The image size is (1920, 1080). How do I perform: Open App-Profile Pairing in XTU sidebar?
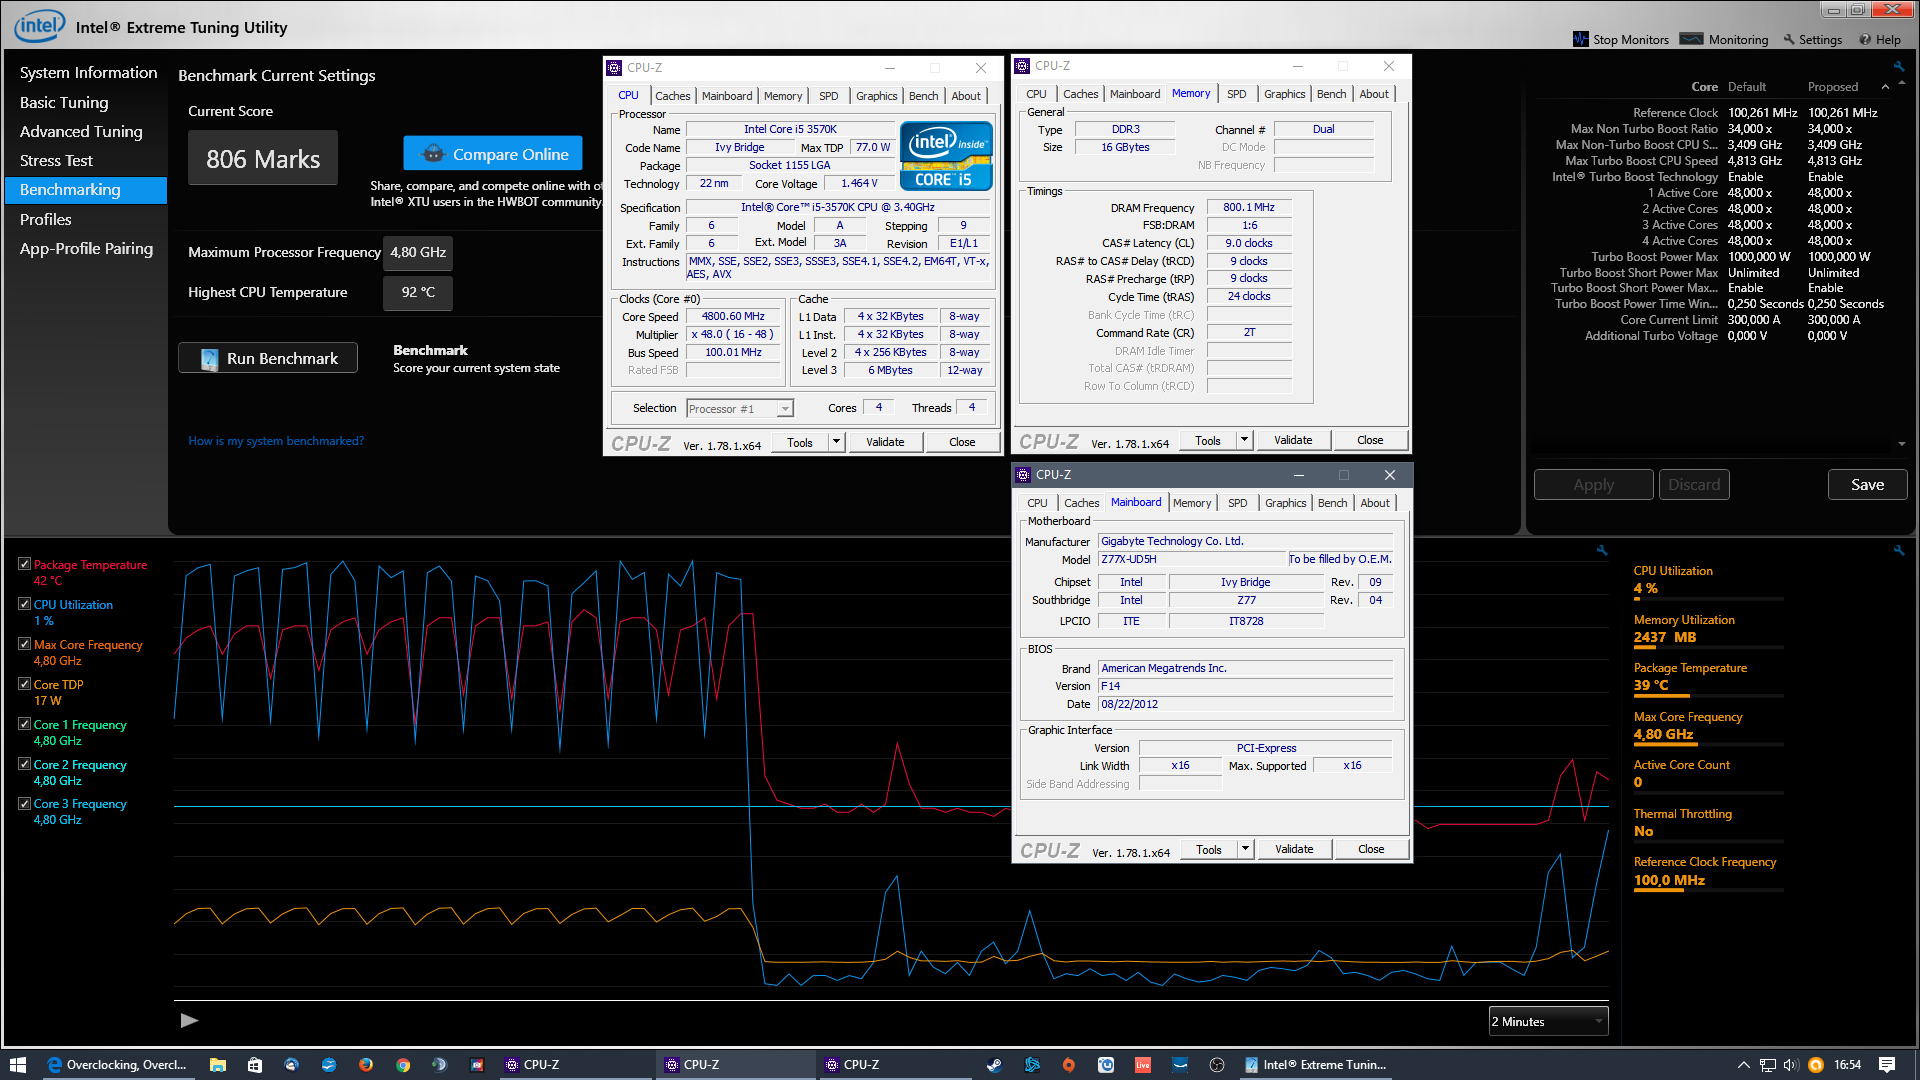(x=86, y=248)
